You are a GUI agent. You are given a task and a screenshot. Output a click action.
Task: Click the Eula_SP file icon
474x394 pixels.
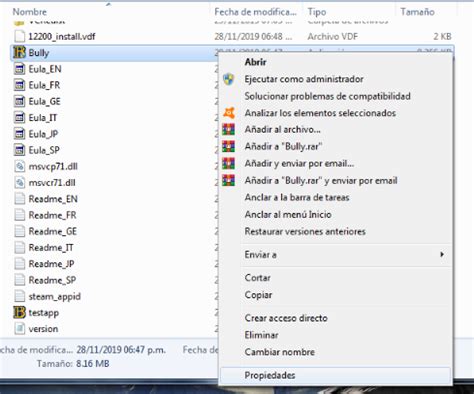[20, 150]
